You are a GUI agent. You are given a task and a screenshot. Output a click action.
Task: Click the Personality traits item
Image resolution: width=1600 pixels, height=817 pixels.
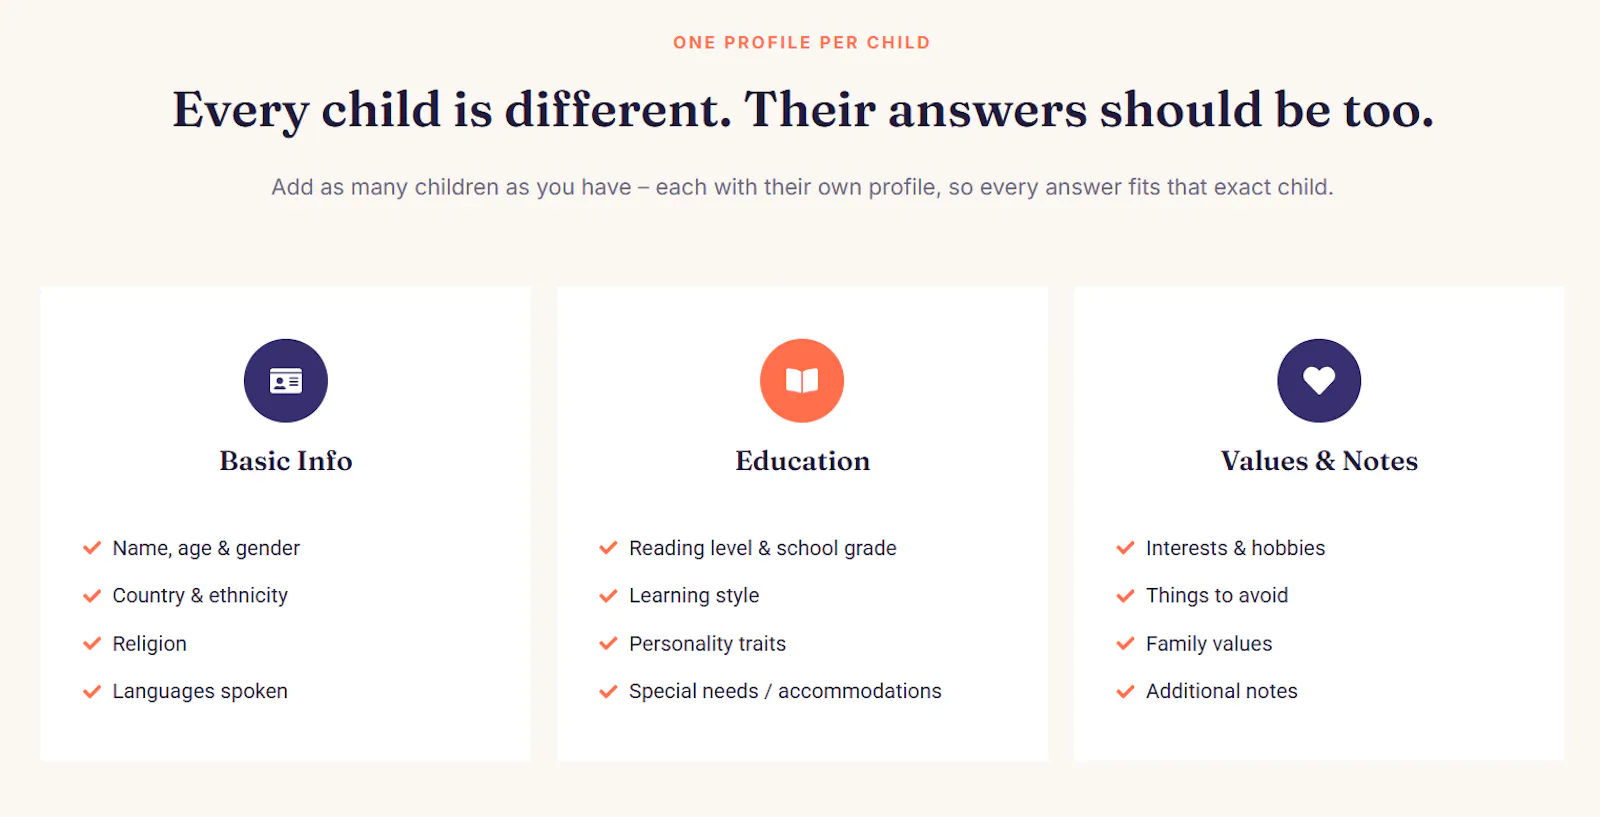coord(708,644)
